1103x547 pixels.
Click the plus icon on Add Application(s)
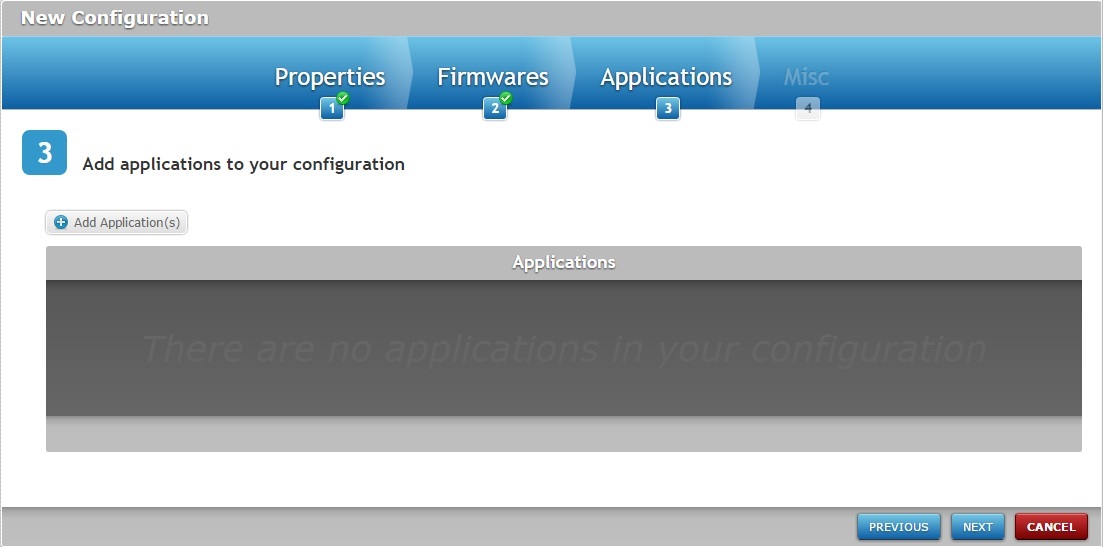[x=61, y=222]
